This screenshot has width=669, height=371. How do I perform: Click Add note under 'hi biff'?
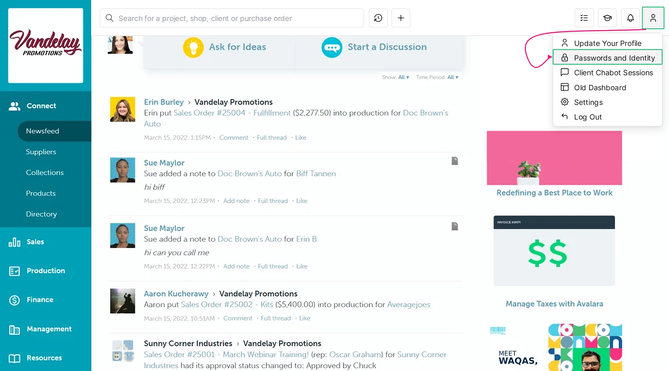[x=236, y=200]
